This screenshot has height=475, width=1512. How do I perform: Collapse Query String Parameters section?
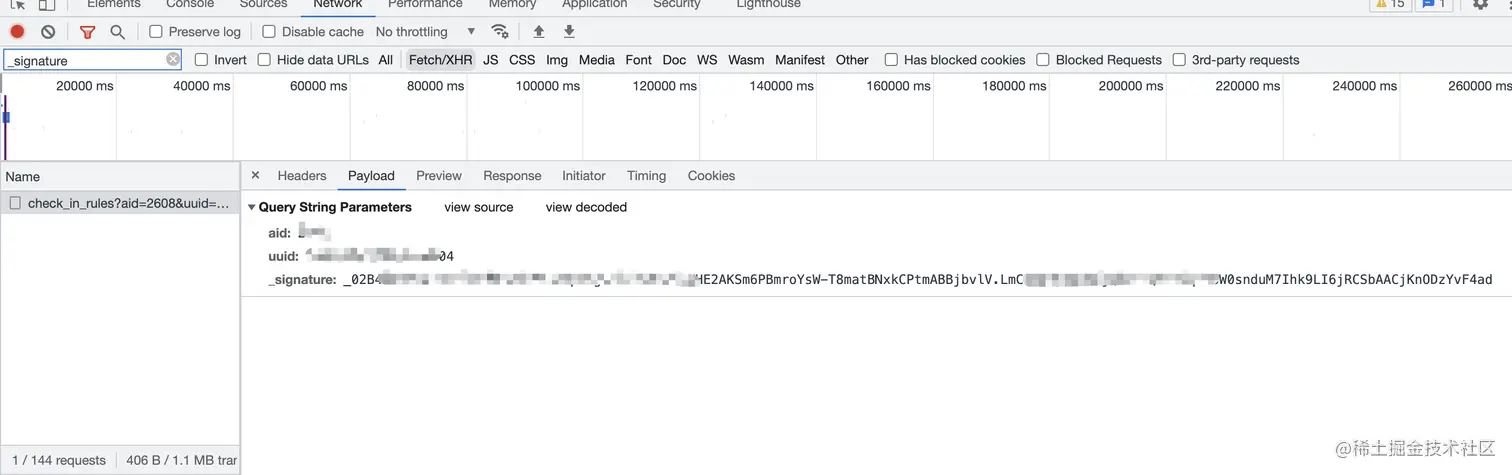click(x=252, y=208)
